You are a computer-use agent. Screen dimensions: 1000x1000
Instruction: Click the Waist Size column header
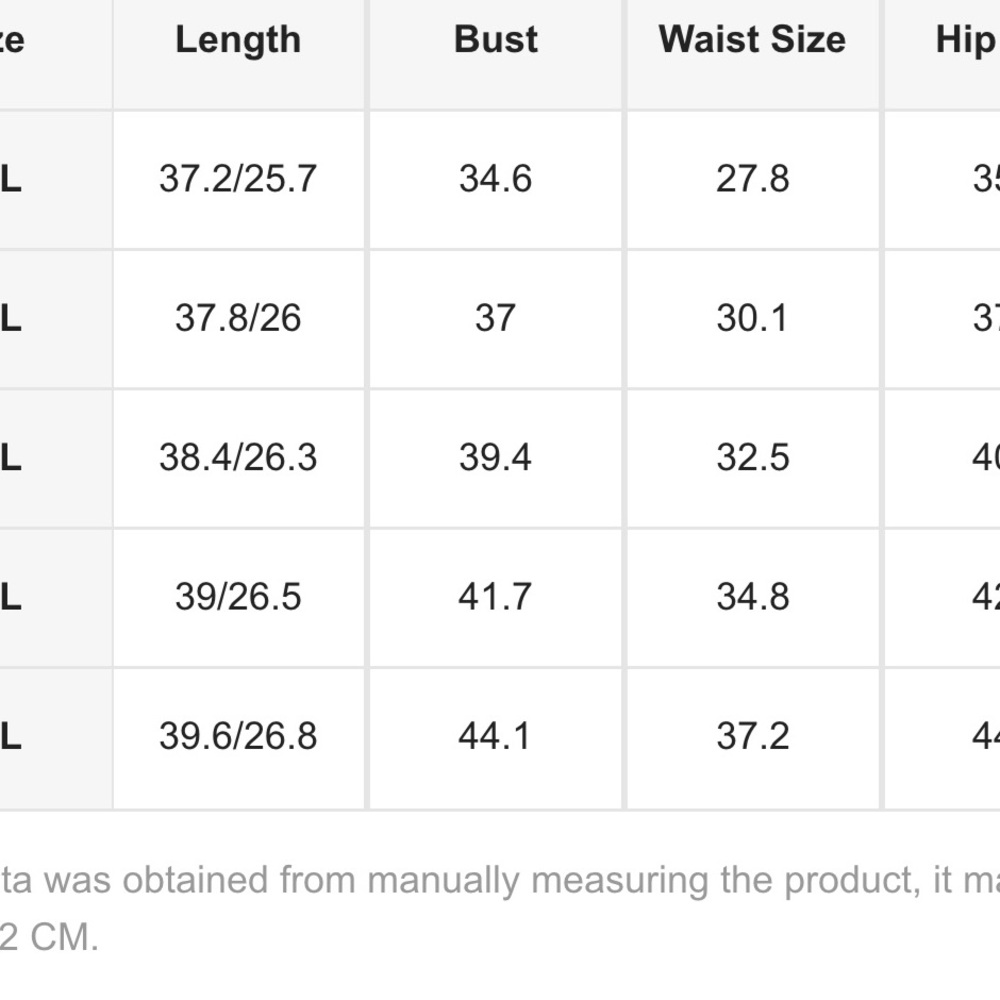coord(752,40)
